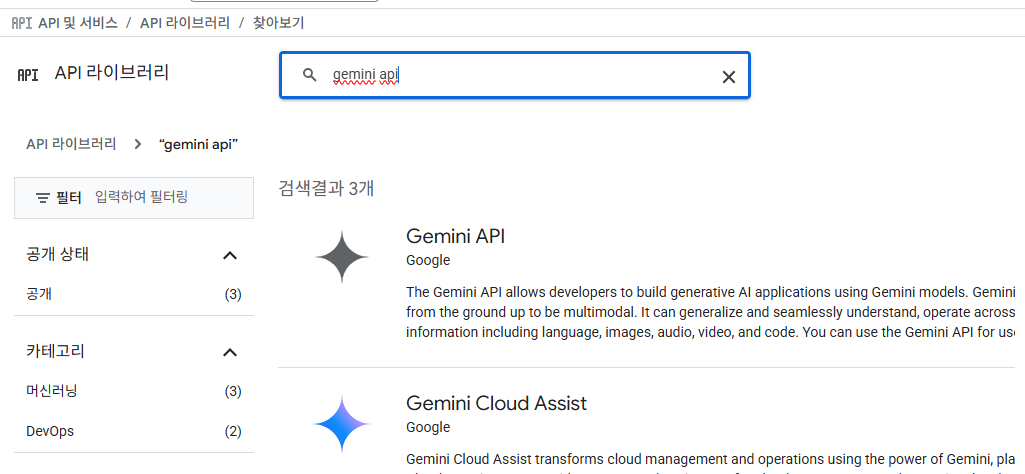Collapse the 공개 상태 section

point(229,255)
